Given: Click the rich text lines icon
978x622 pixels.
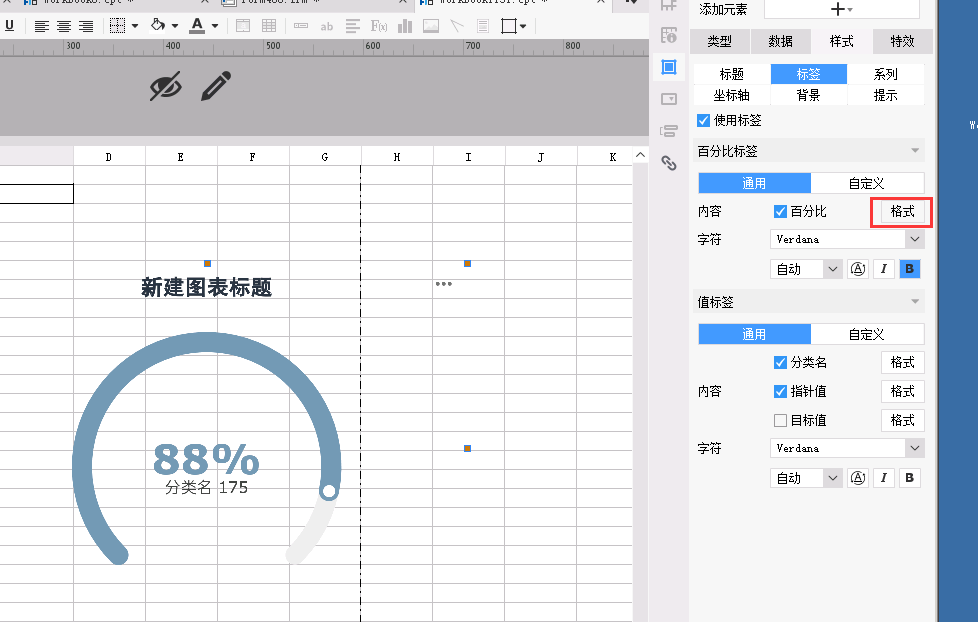Looking at the screenshot, I should [x=353, y=26].
